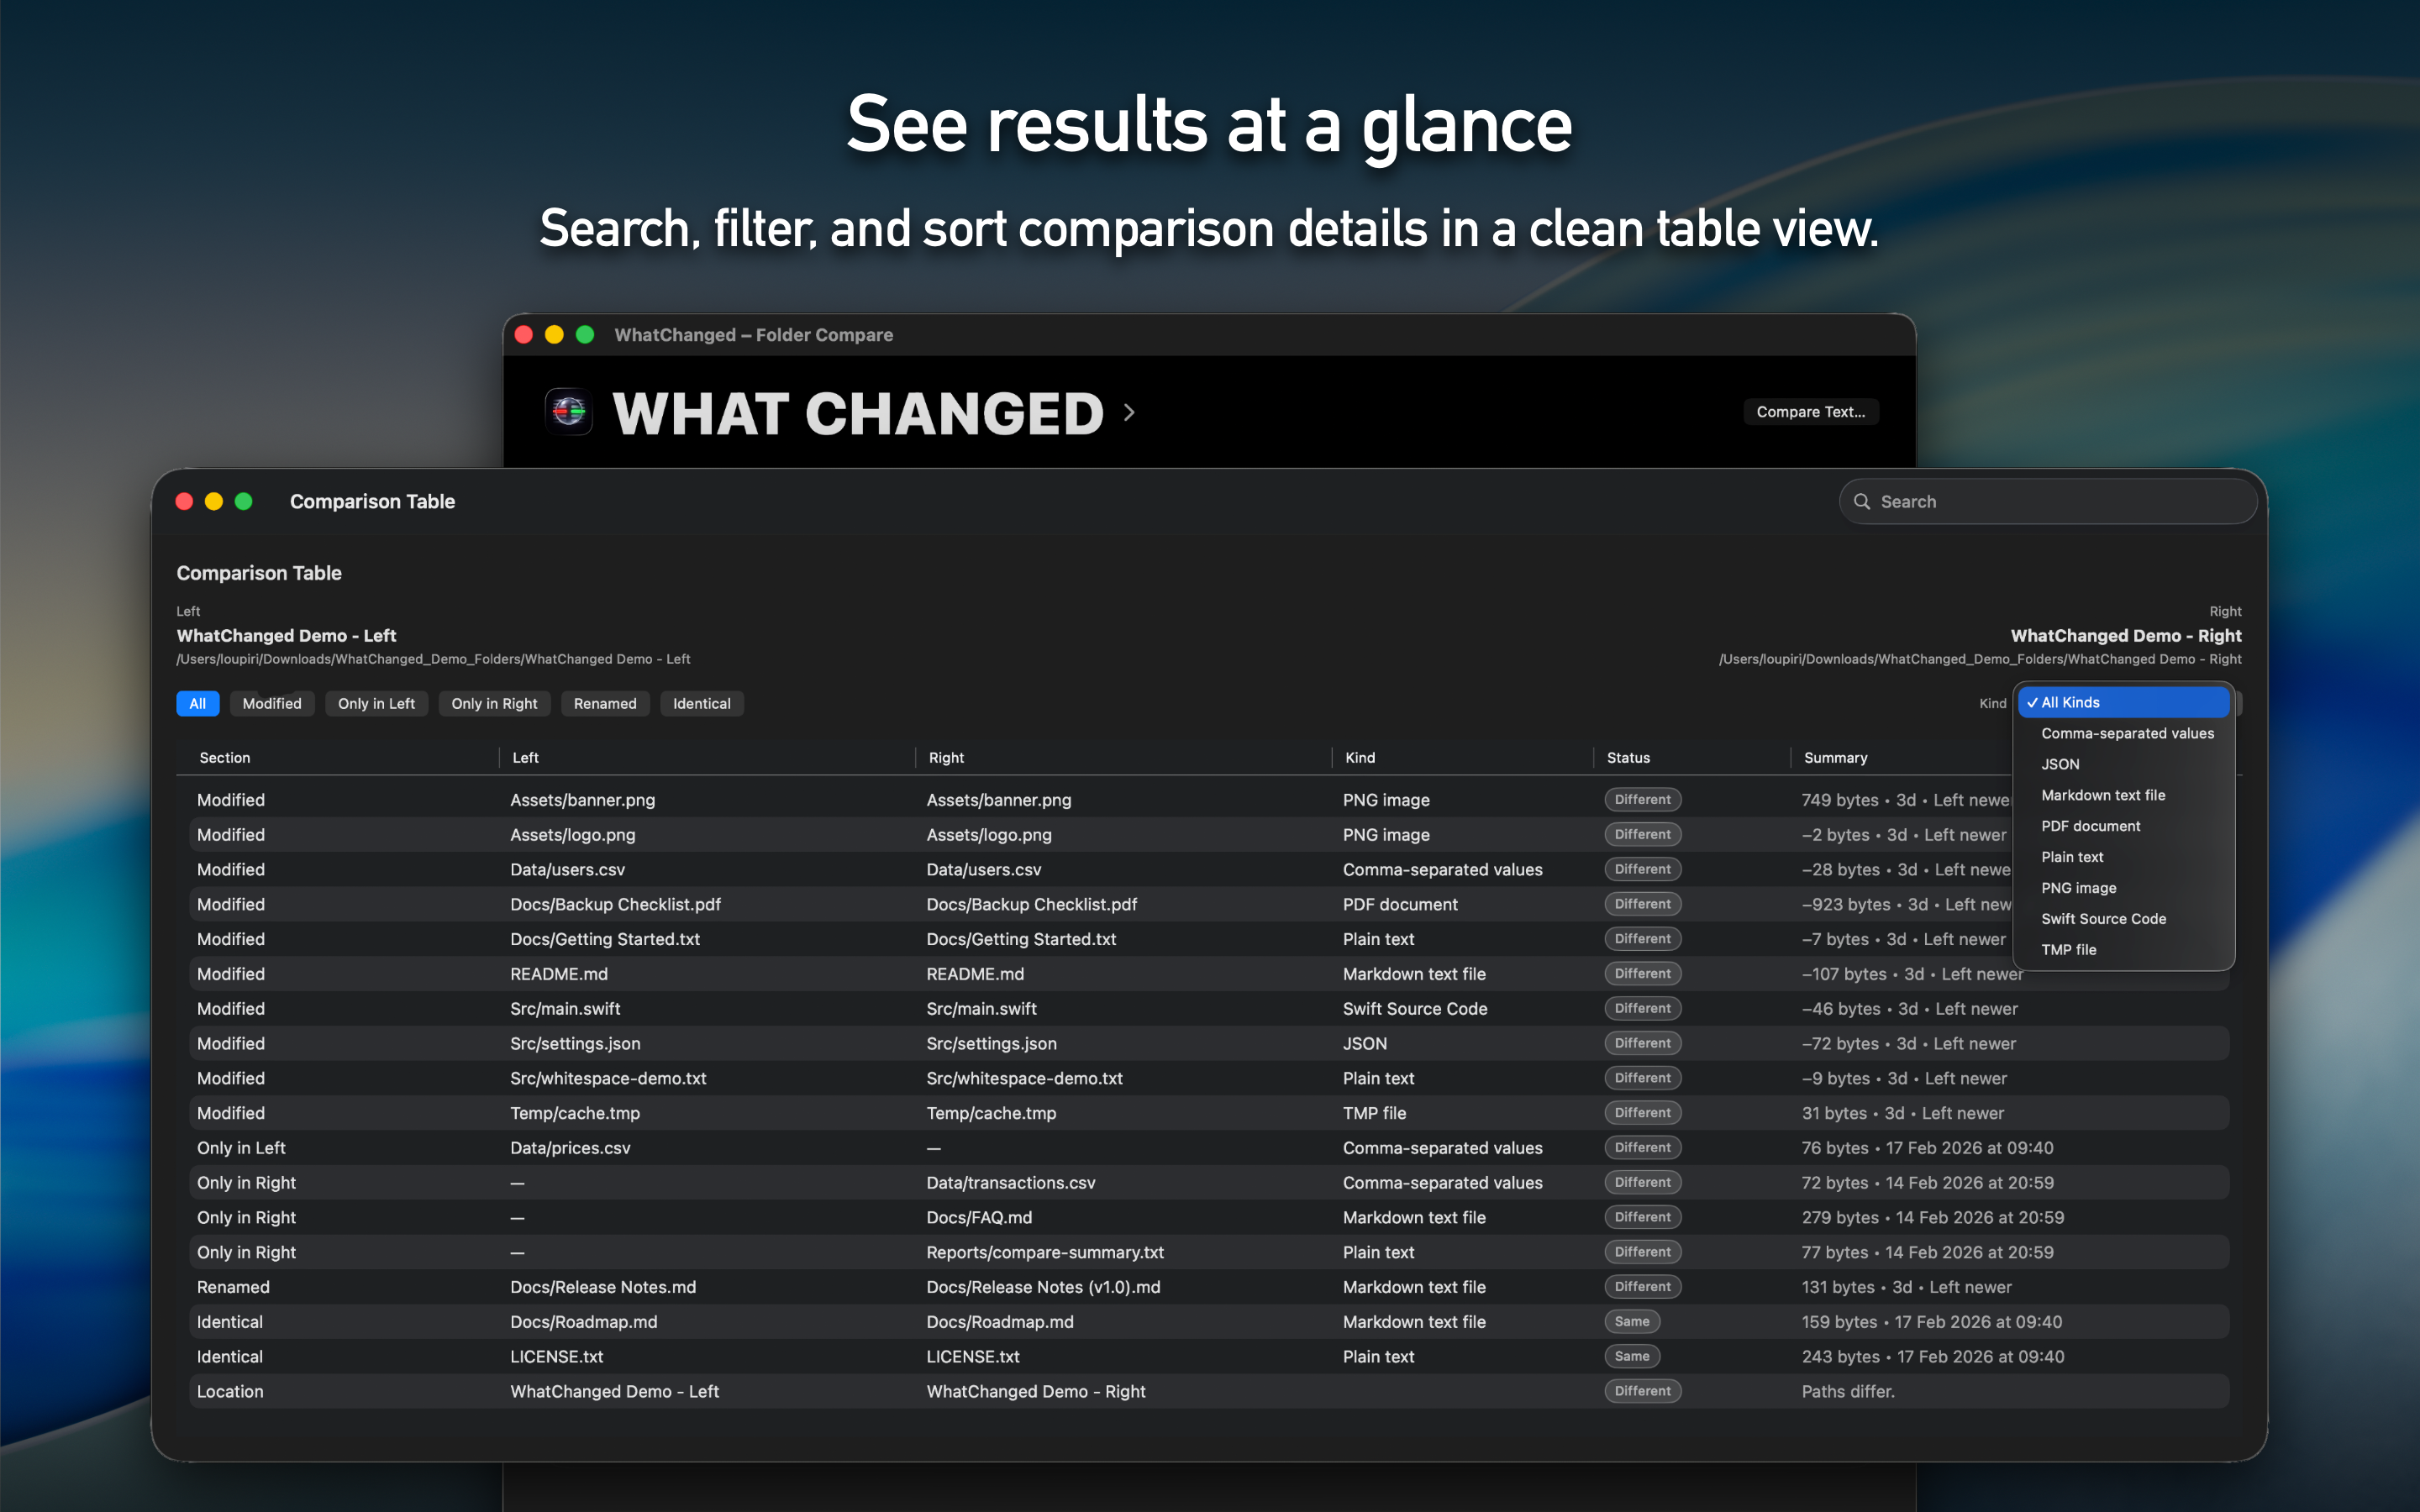Click into the Search input field

(x=2048, y=501)
